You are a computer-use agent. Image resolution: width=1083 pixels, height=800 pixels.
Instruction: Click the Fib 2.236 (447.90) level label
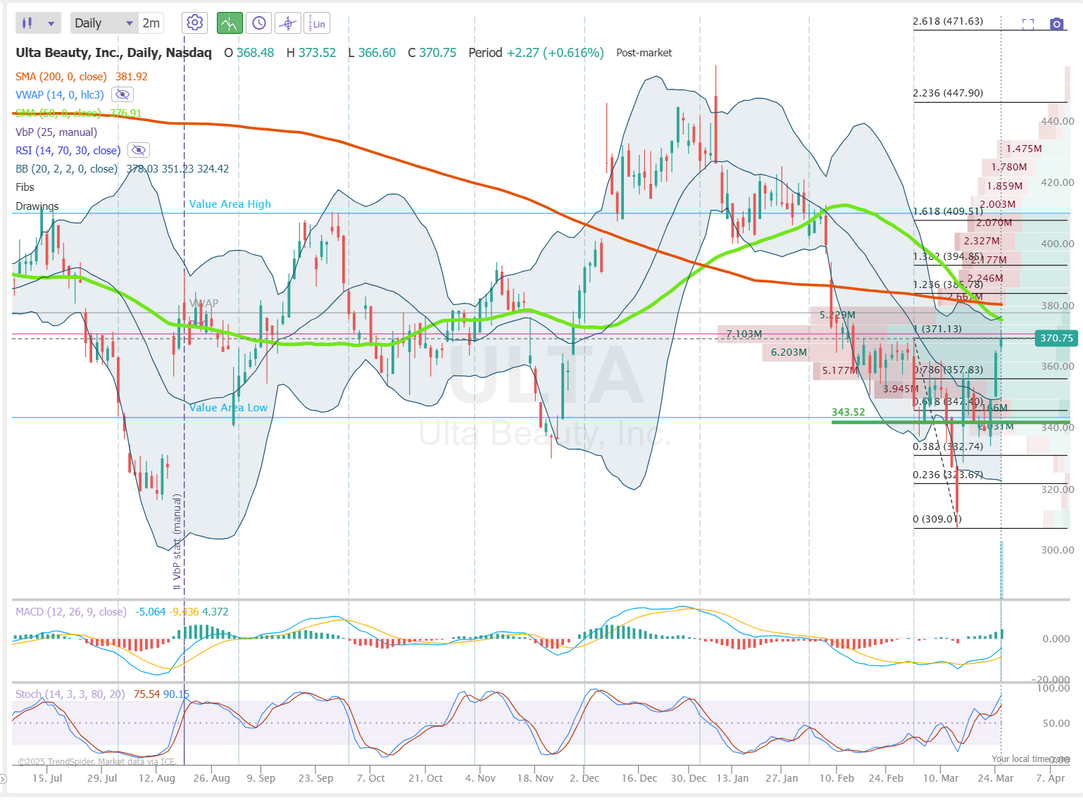(x=948, y=93)
